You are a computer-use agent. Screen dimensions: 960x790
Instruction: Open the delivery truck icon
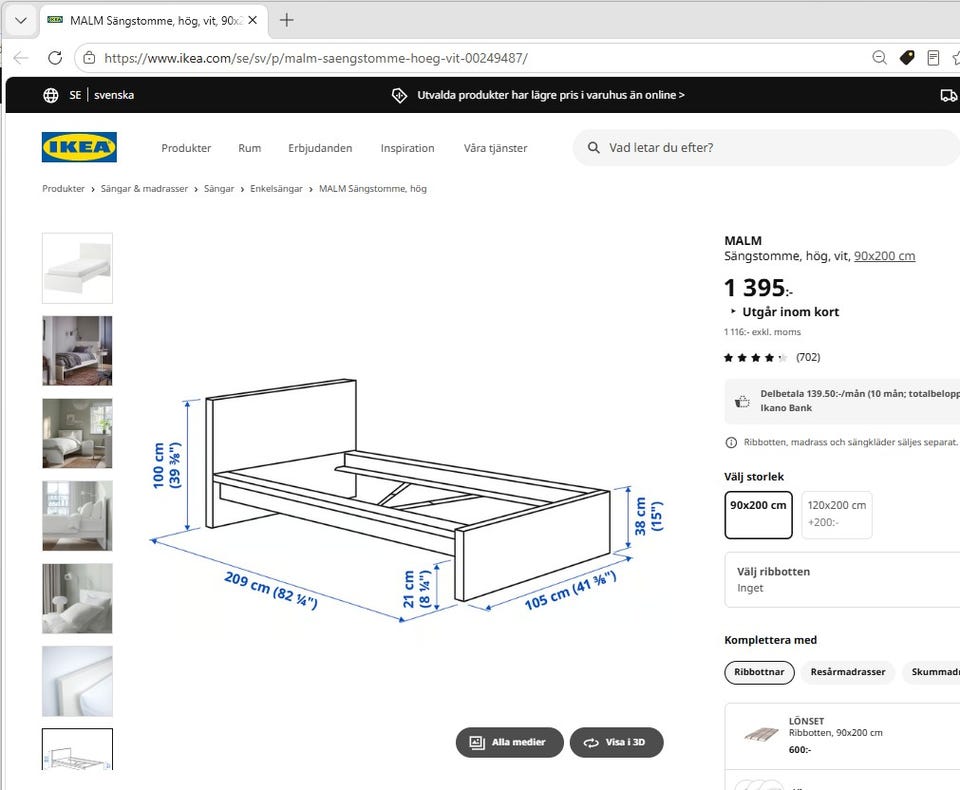[x=948, y=95]
